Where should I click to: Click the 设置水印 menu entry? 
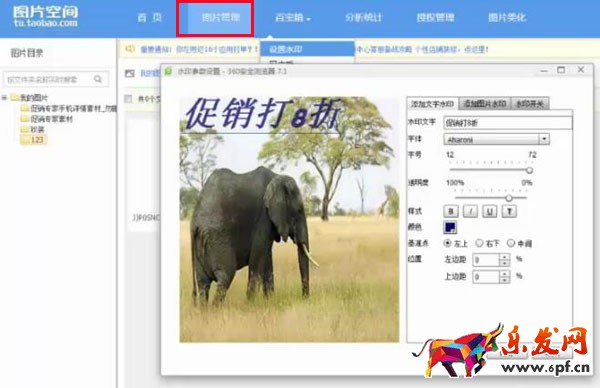(x=308, y=49)
